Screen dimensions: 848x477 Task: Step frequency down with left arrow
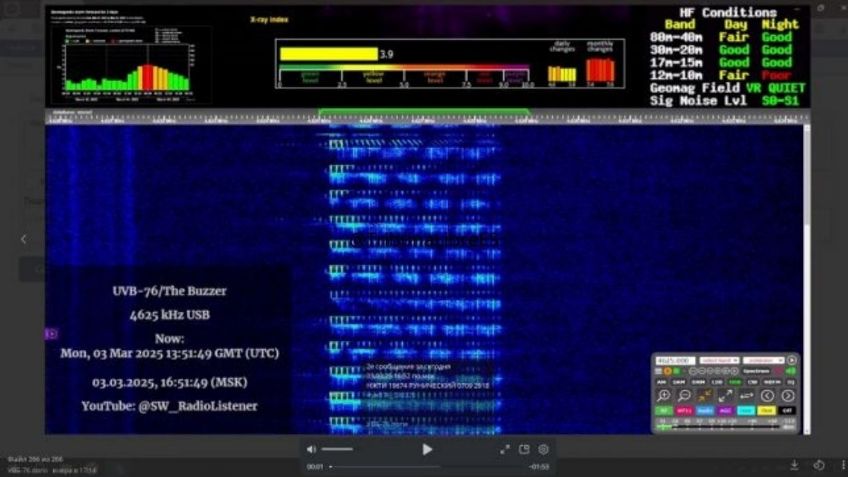(767, 396)
